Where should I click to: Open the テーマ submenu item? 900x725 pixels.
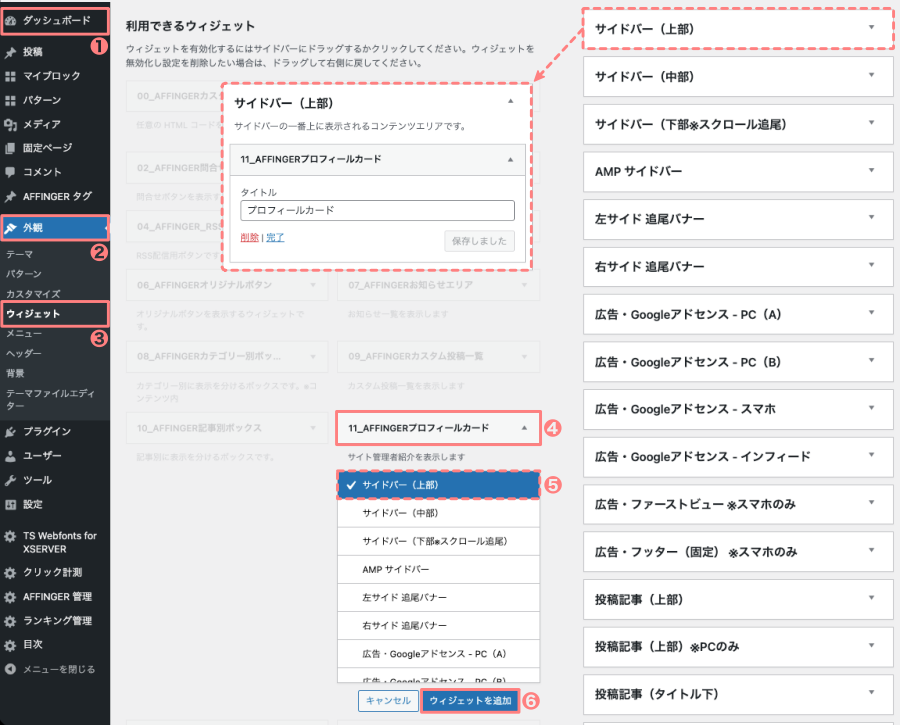[20, 255]
